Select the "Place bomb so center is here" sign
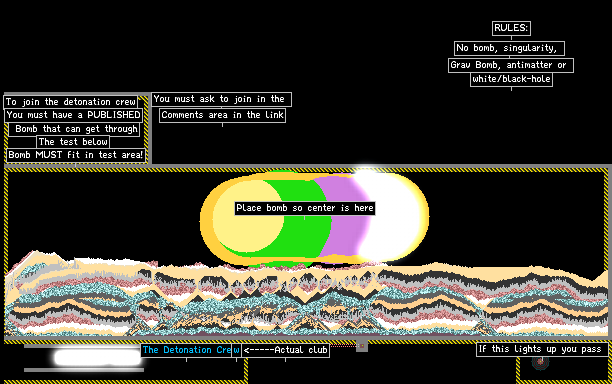Screen dimensions: 612x384 (305, 208)
